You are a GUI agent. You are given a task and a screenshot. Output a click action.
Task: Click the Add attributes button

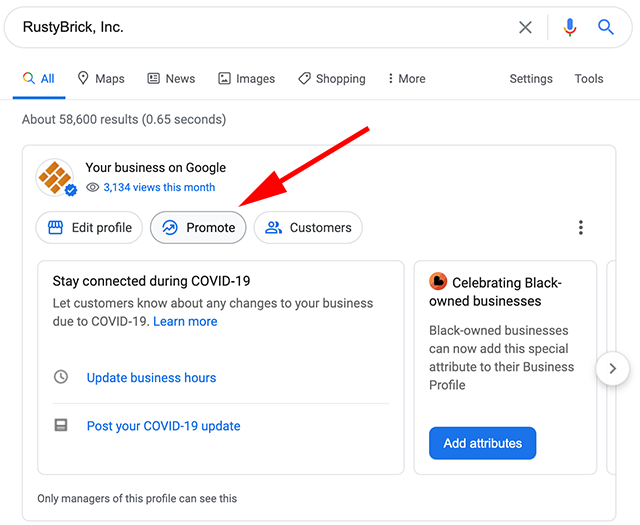coord(482,443)
